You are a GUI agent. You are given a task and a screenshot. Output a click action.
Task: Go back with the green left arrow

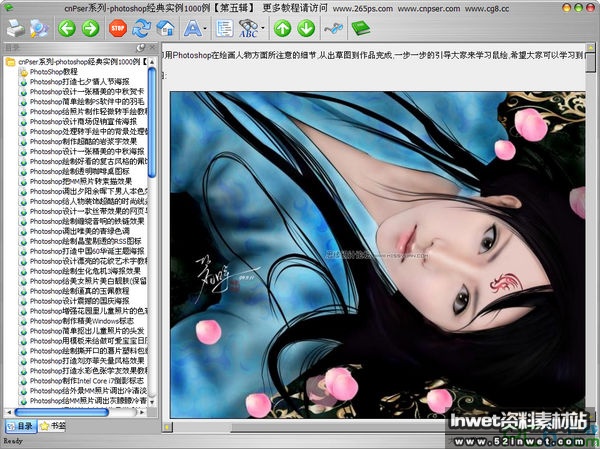pyautogui.click(x=67, y=29)
